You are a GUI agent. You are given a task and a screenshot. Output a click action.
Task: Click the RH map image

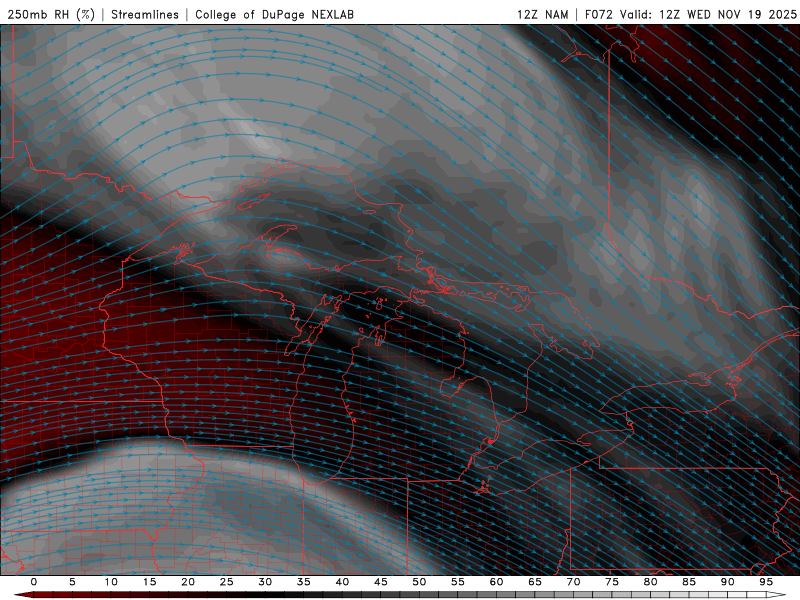[x=400, y=300]
